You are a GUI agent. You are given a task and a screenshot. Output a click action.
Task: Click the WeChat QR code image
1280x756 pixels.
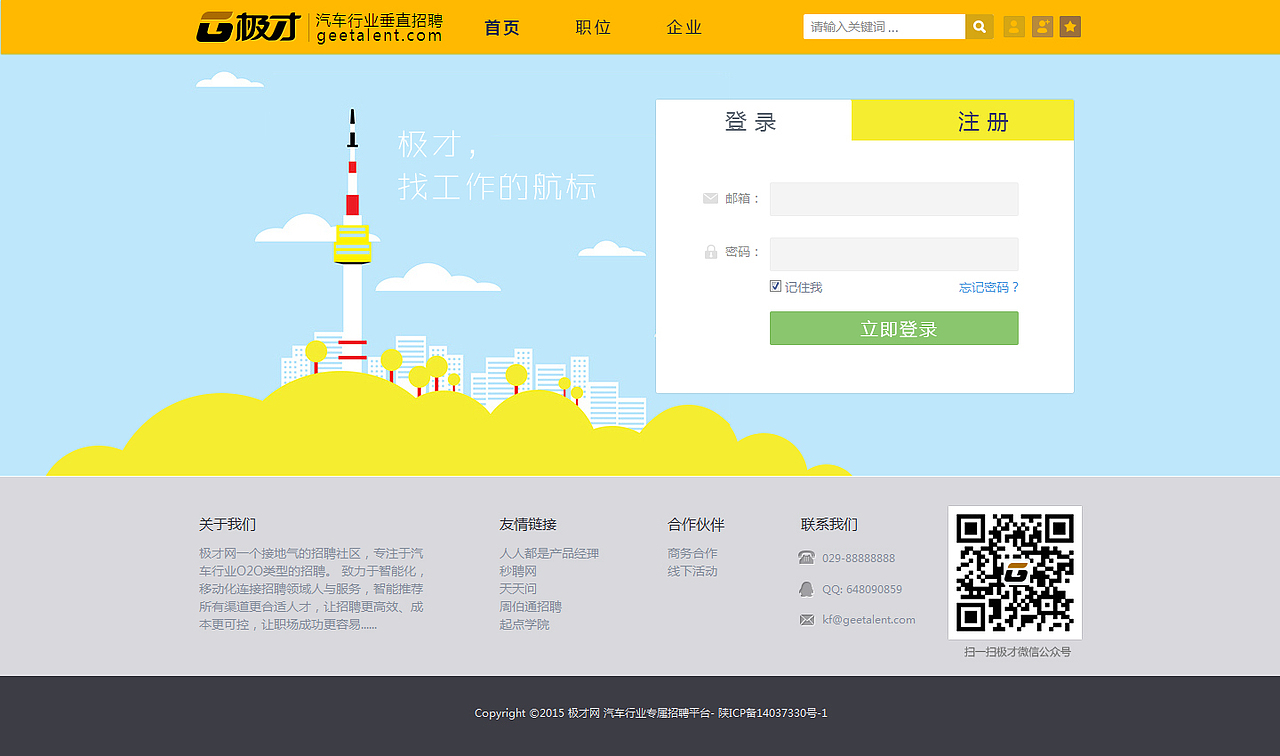[x=1014, y=572]
